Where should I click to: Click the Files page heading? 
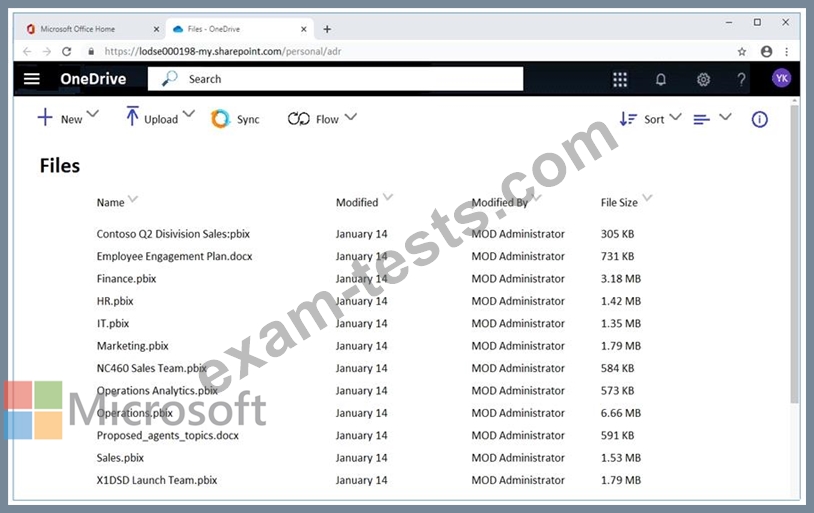60,166
